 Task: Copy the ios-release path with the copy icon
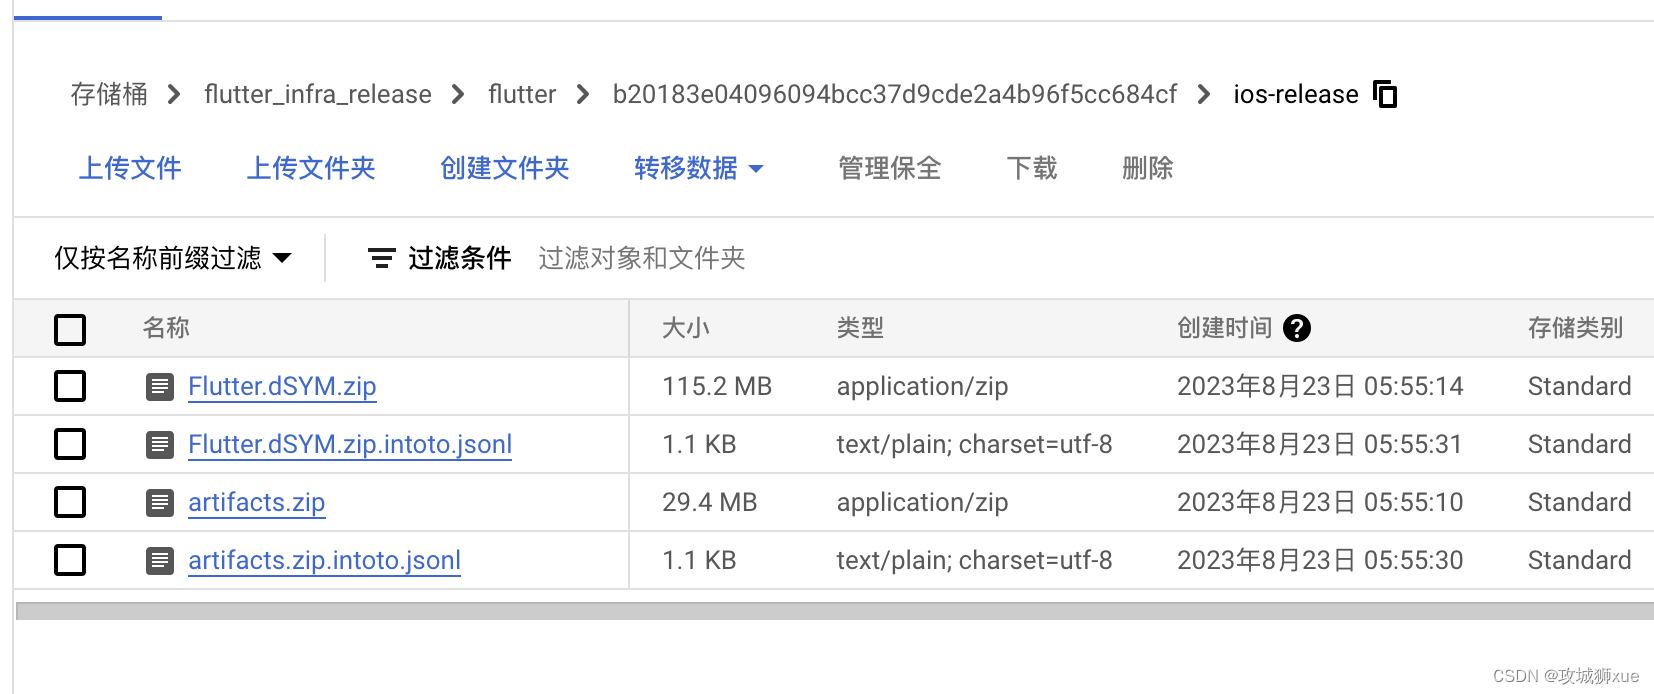click(1386, 94)
